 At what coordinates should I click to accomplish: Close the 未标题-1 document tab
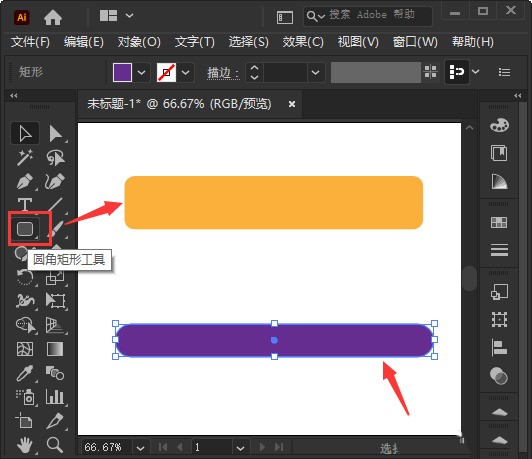[x=292, y=104]
